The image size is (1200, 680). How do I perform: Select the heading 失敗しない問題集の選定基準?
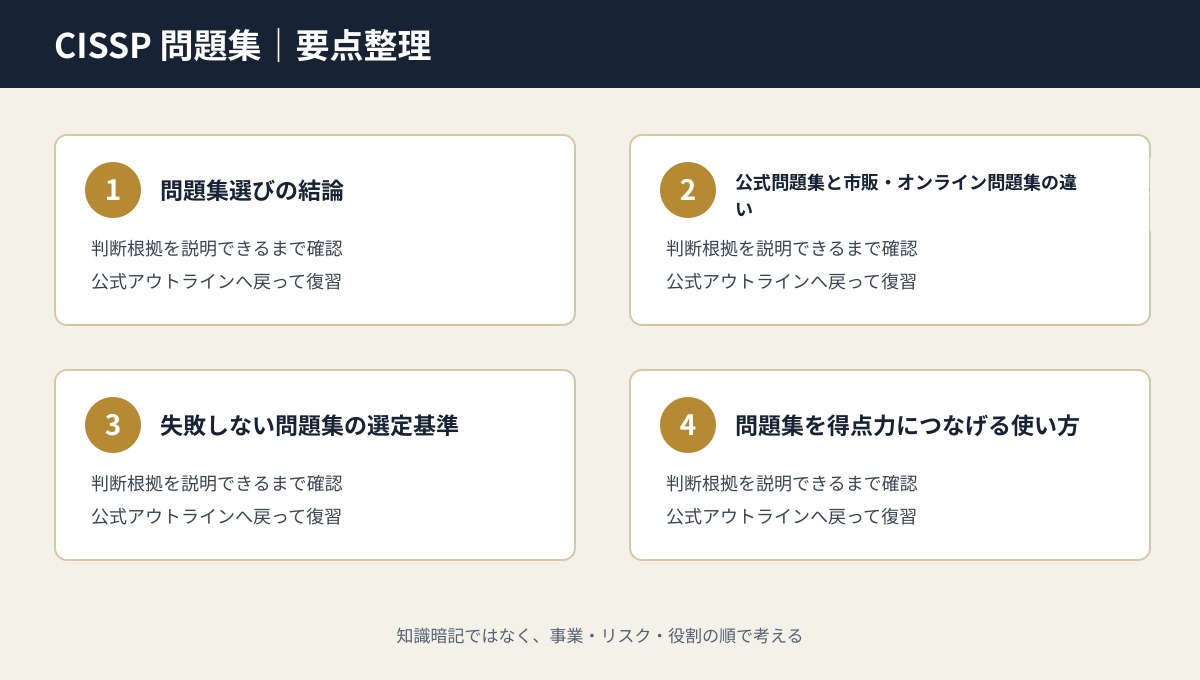click(x=309, y=425)
